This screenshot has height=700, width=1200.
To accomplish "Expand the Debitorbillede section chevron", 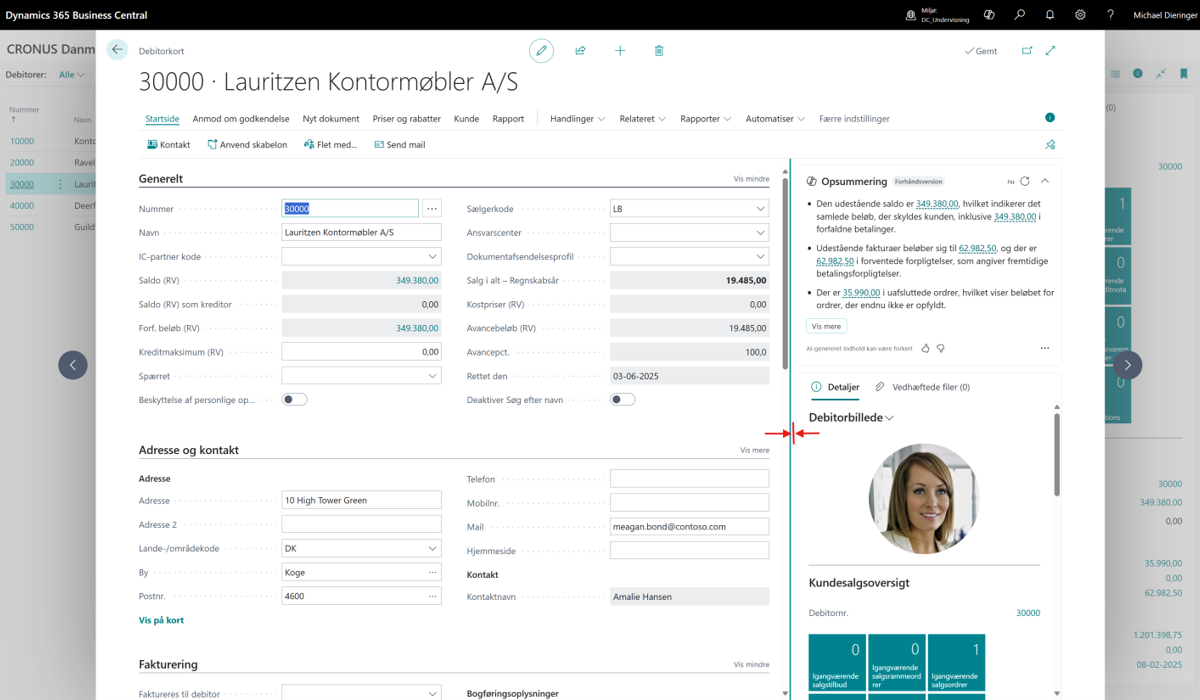I will click(889, 418).
